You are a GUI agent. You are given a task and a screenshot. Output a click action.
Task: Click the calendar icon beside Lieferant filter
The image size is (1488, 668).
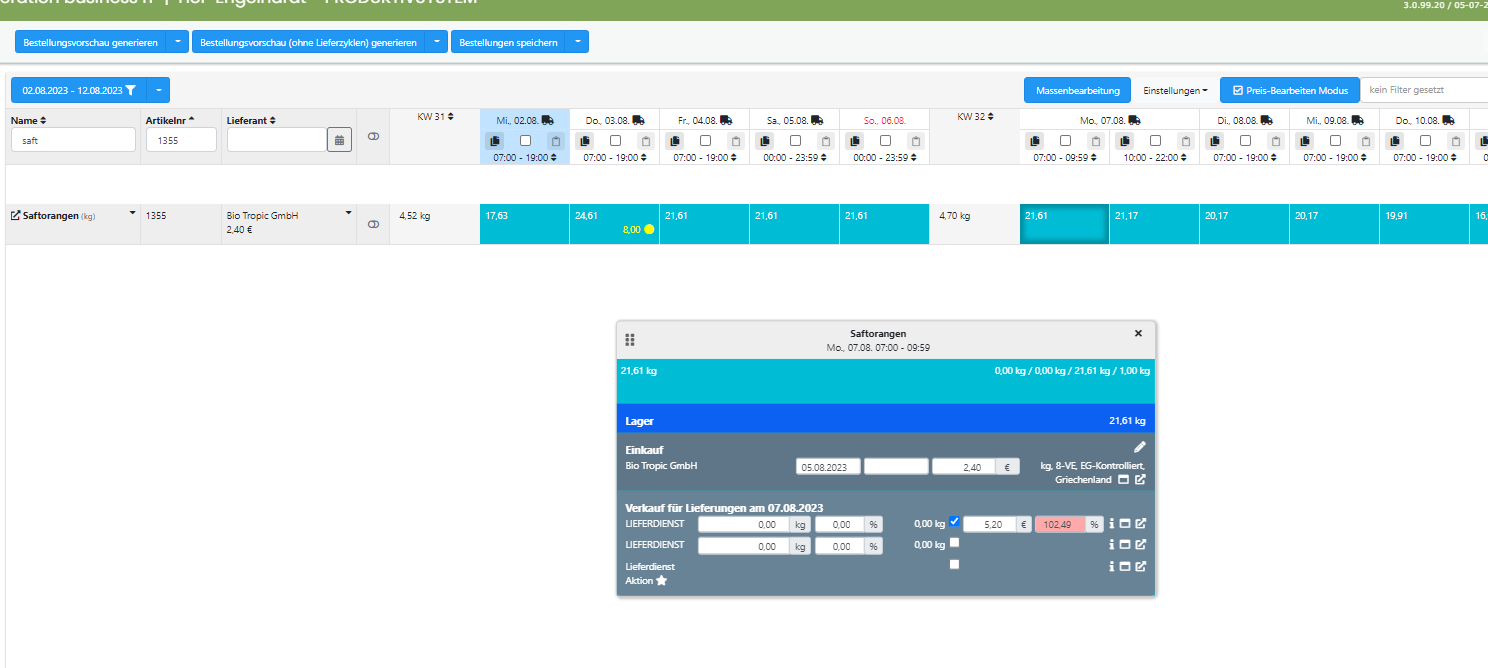339,140
